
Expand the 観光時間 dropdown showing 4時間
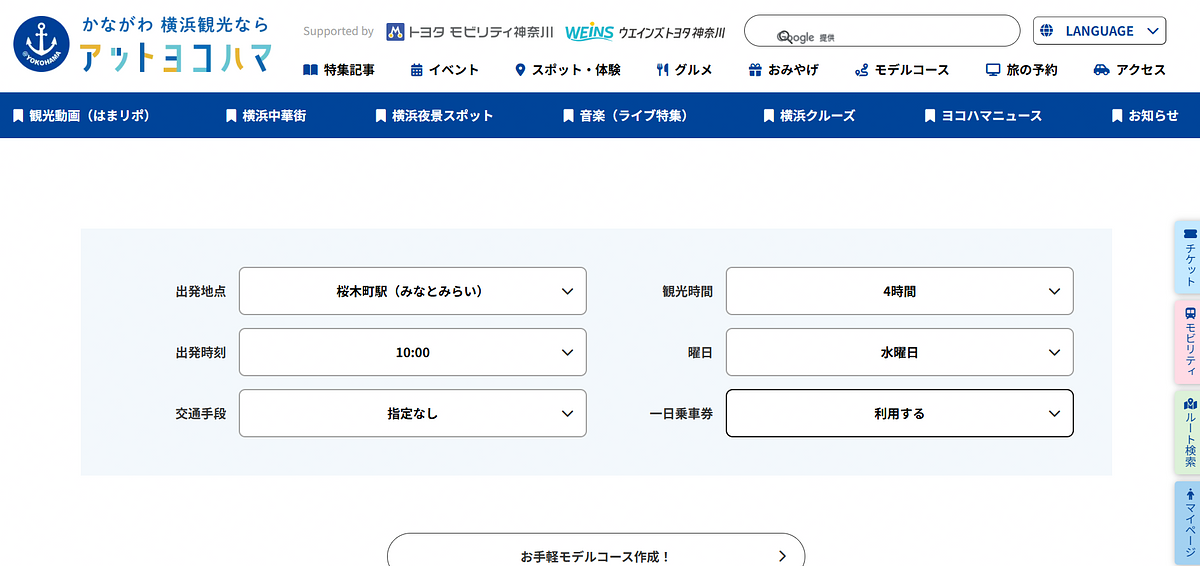point(899,291)
